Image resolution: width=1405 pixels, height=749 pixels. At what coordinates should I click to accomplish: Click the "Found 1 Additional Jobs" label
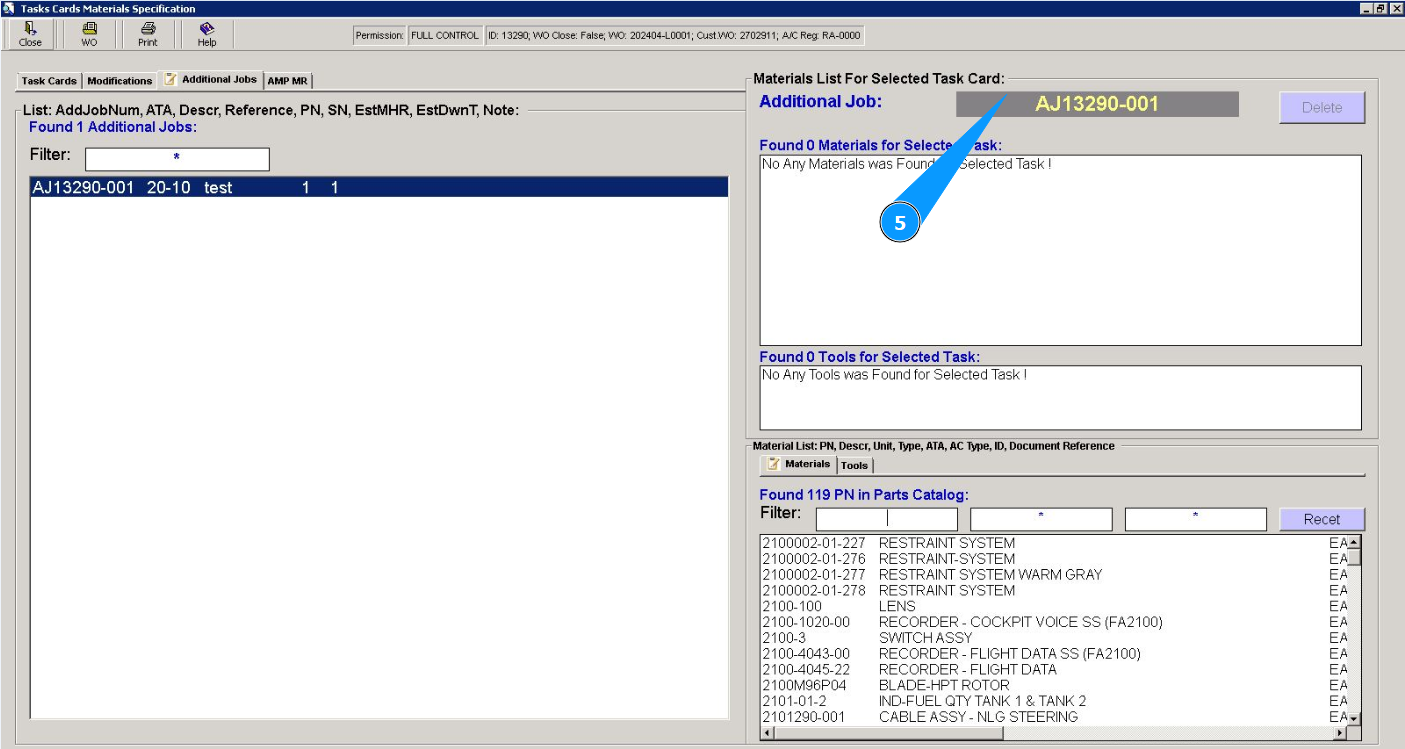(113, 127)
